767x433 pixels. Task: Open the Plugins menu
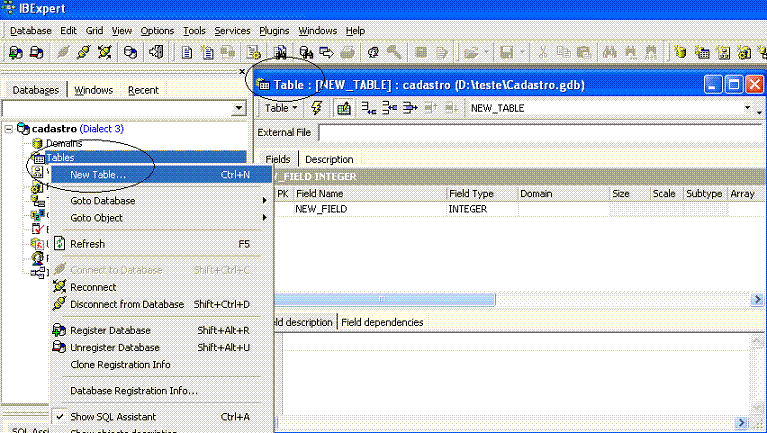[x=274, y=30]
